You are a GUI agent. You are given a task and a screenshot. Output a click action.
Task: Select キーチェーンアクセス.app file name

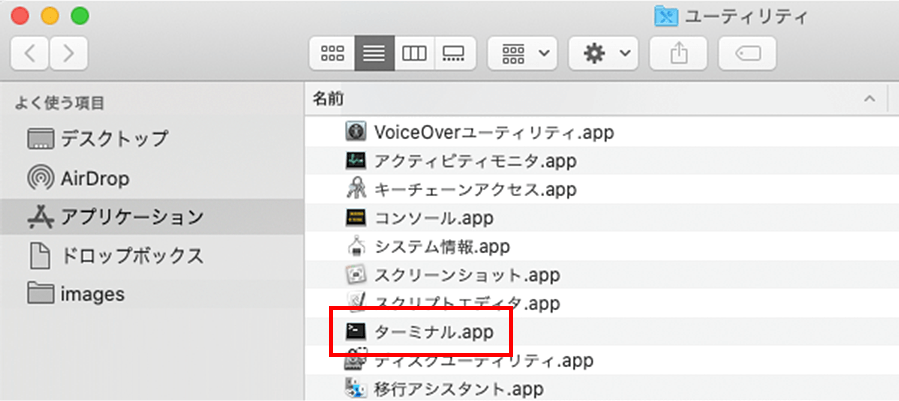(475, 189)
